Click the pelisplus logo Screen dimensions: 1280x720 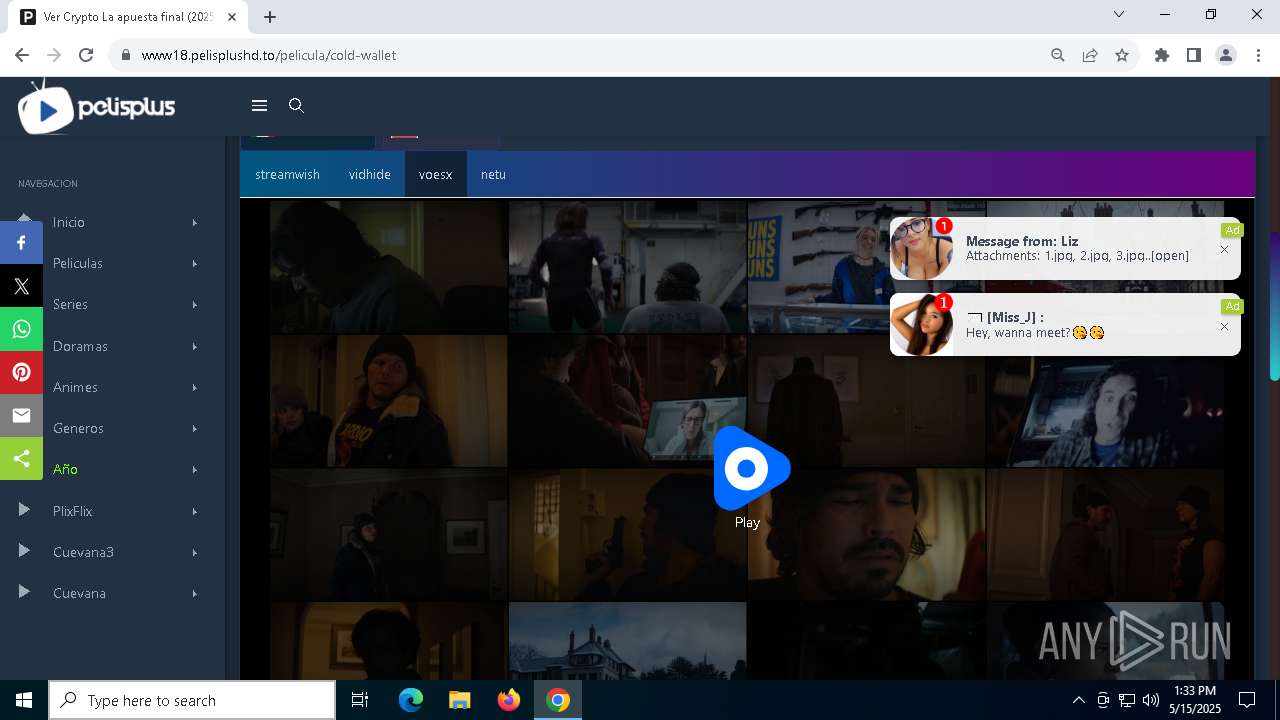click(97, 106)
